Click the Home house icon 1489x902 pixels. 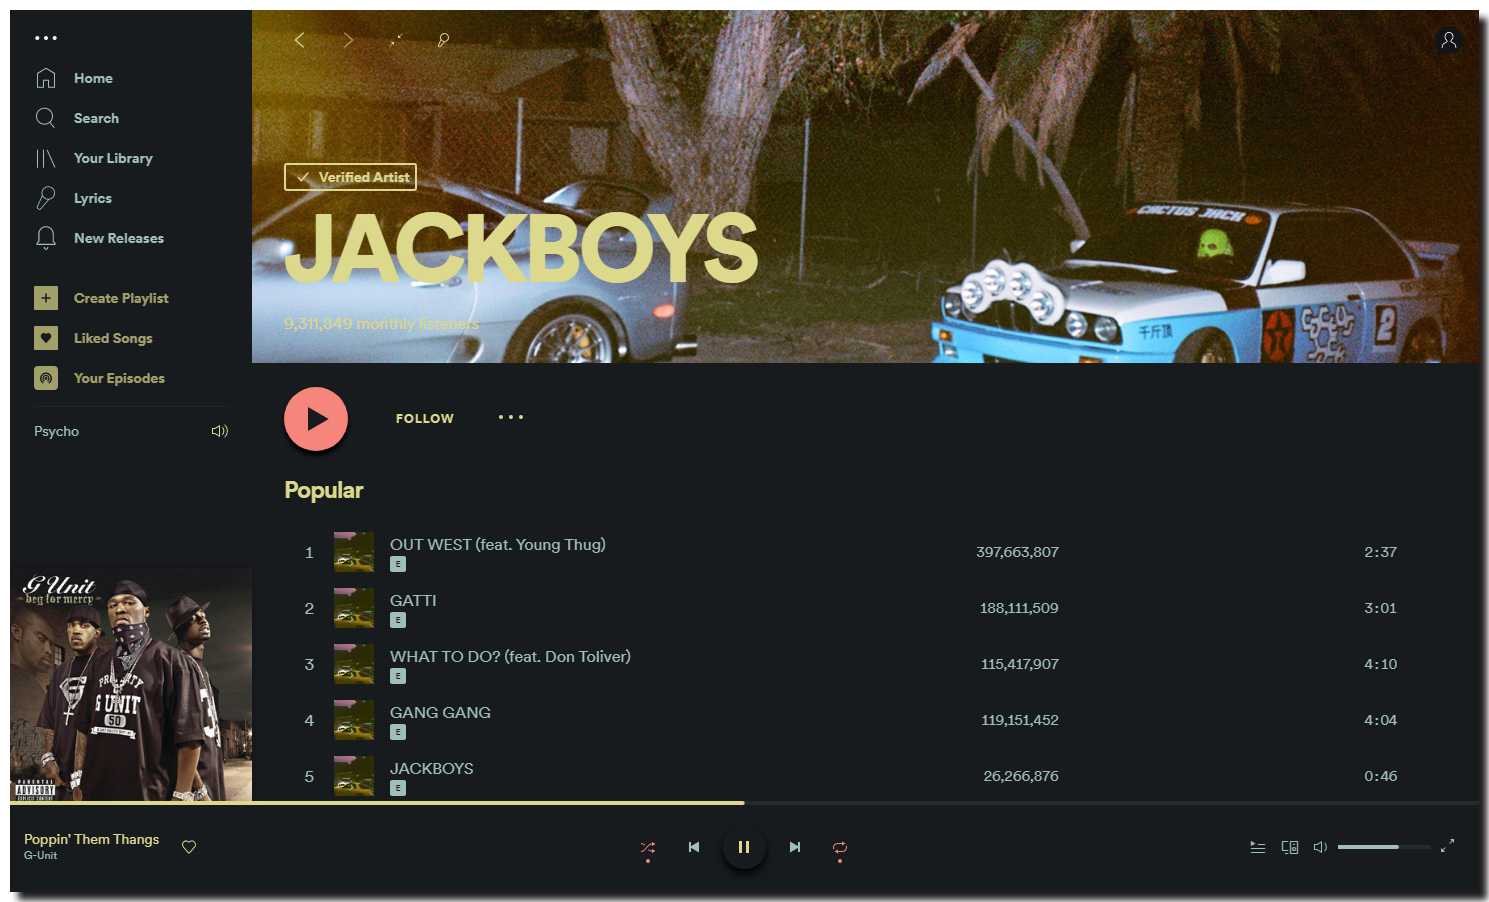point(46,78)
